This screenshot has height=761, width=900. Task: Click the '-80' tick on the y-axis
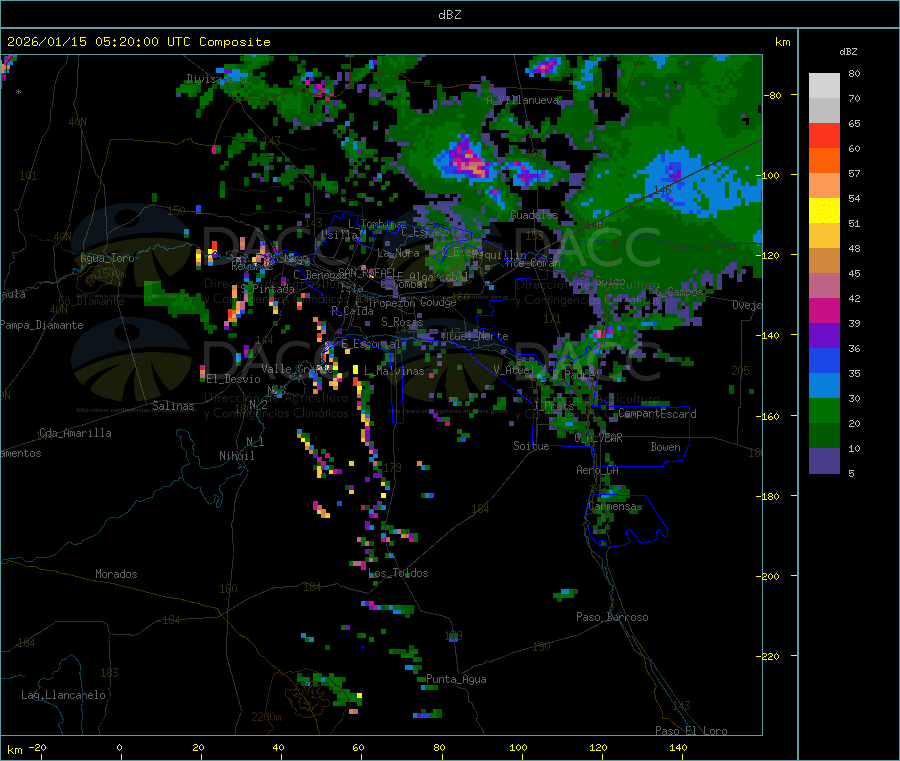pos(772,95)
